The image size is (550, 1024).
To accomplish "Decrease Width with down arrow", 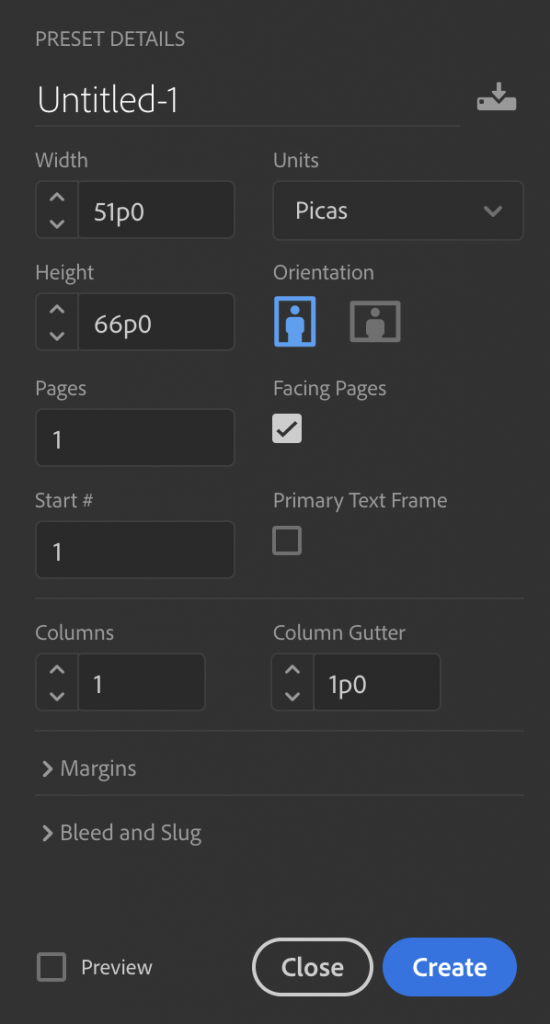I will pyautogui.click(x=57, y=223).
